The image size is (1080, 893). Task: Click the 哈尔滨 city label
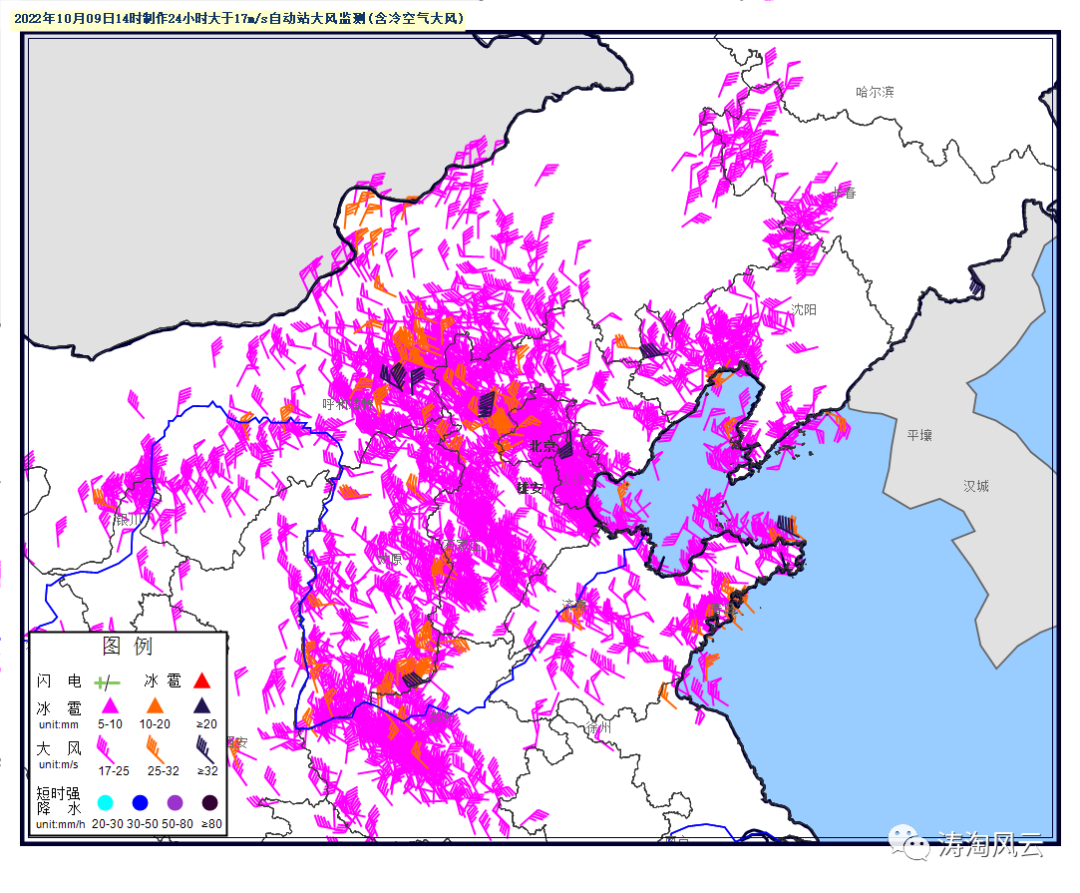coord(874,92)
